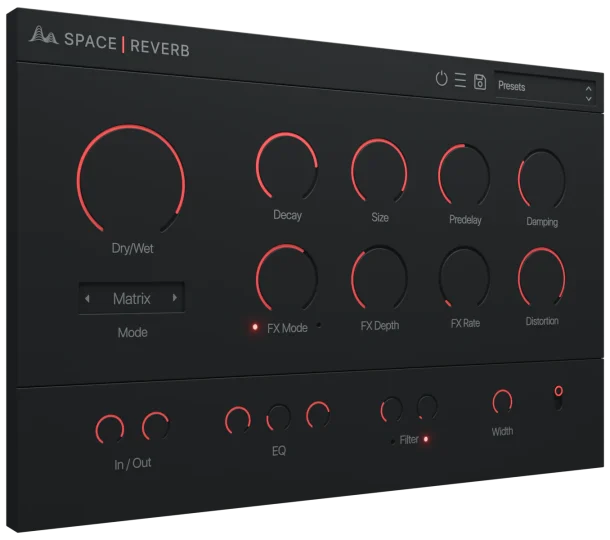Click the large Dry/Wet knob
This screenshot has height=540, width=610.
point(131,180)
